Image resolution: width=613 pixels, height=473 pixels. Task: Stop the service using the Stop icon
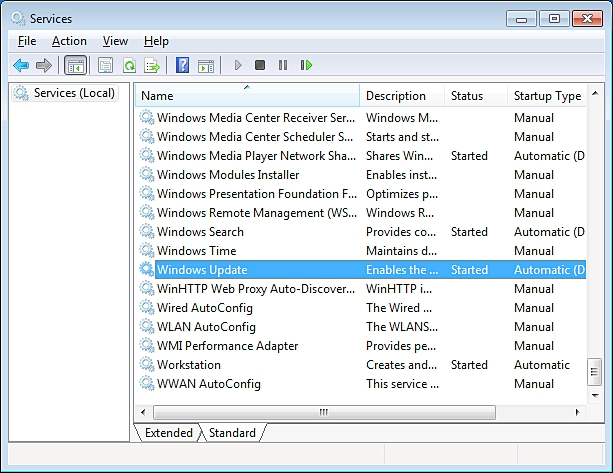pyautogui.click(x=260, y=66)
